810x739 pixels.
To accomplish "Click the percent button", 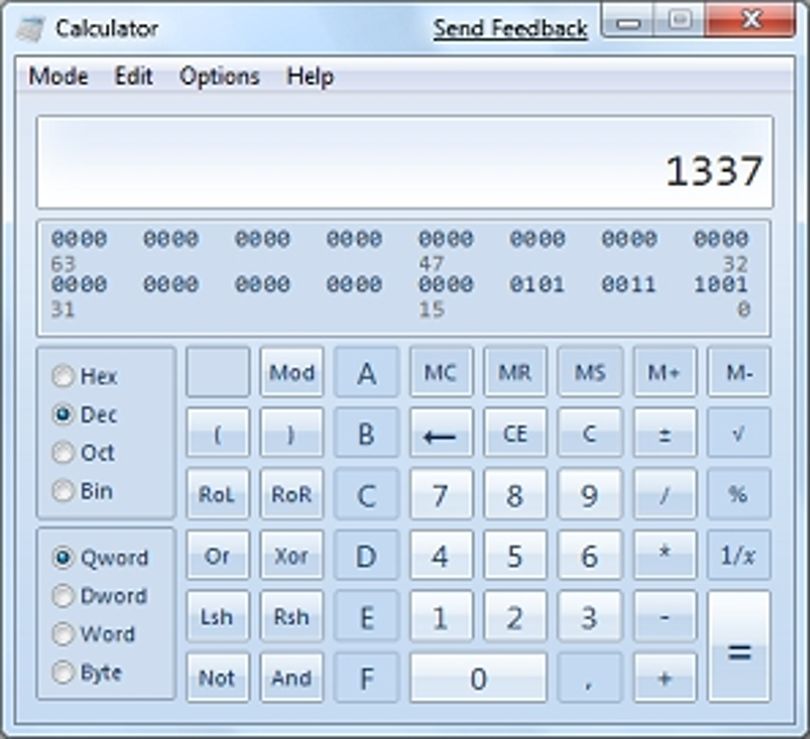I will (x=739, y=494).
